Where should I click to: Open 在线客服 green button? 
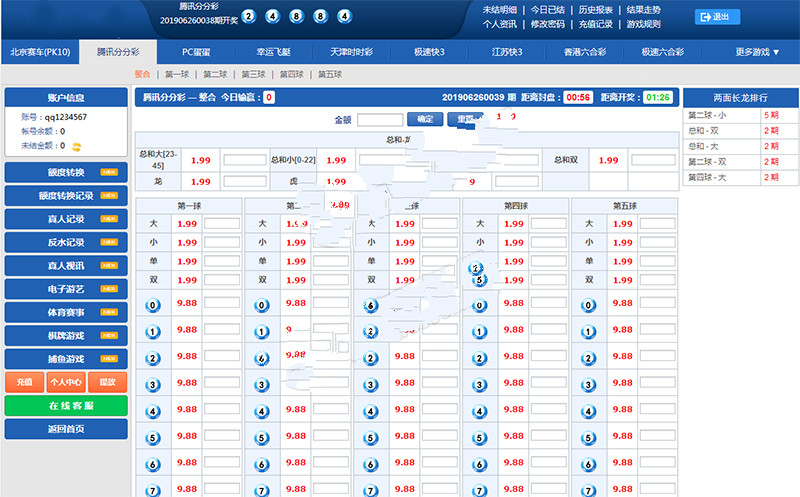tap(66, 406)
